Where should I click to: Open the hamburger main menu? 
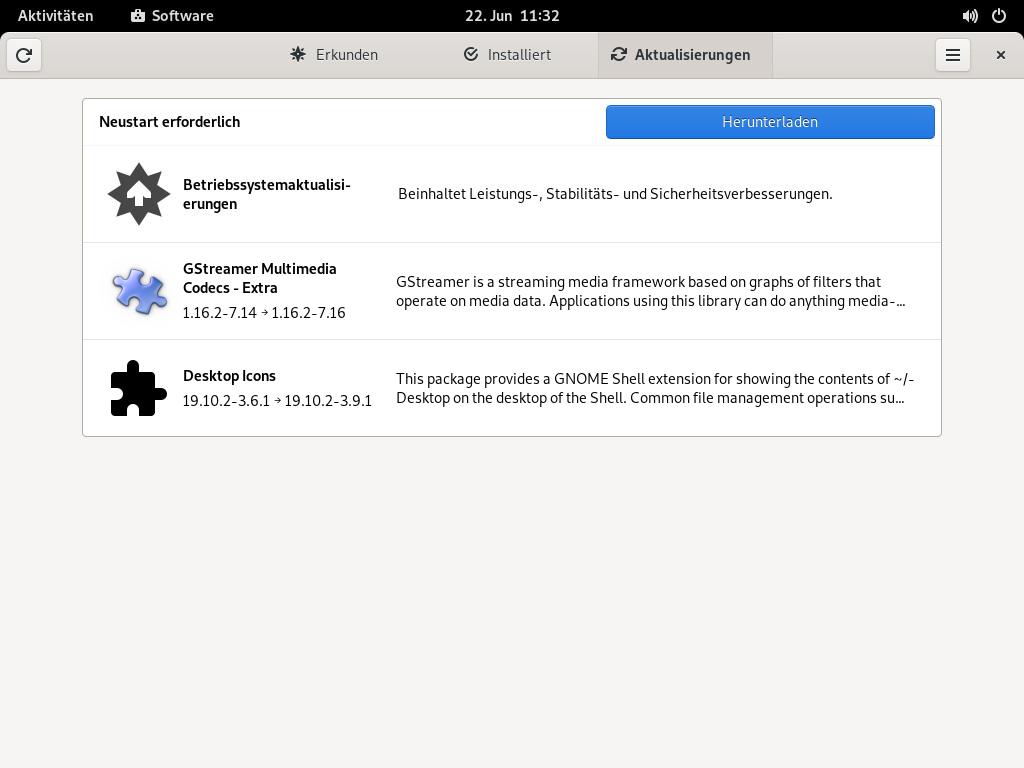(x=953, y=55)
